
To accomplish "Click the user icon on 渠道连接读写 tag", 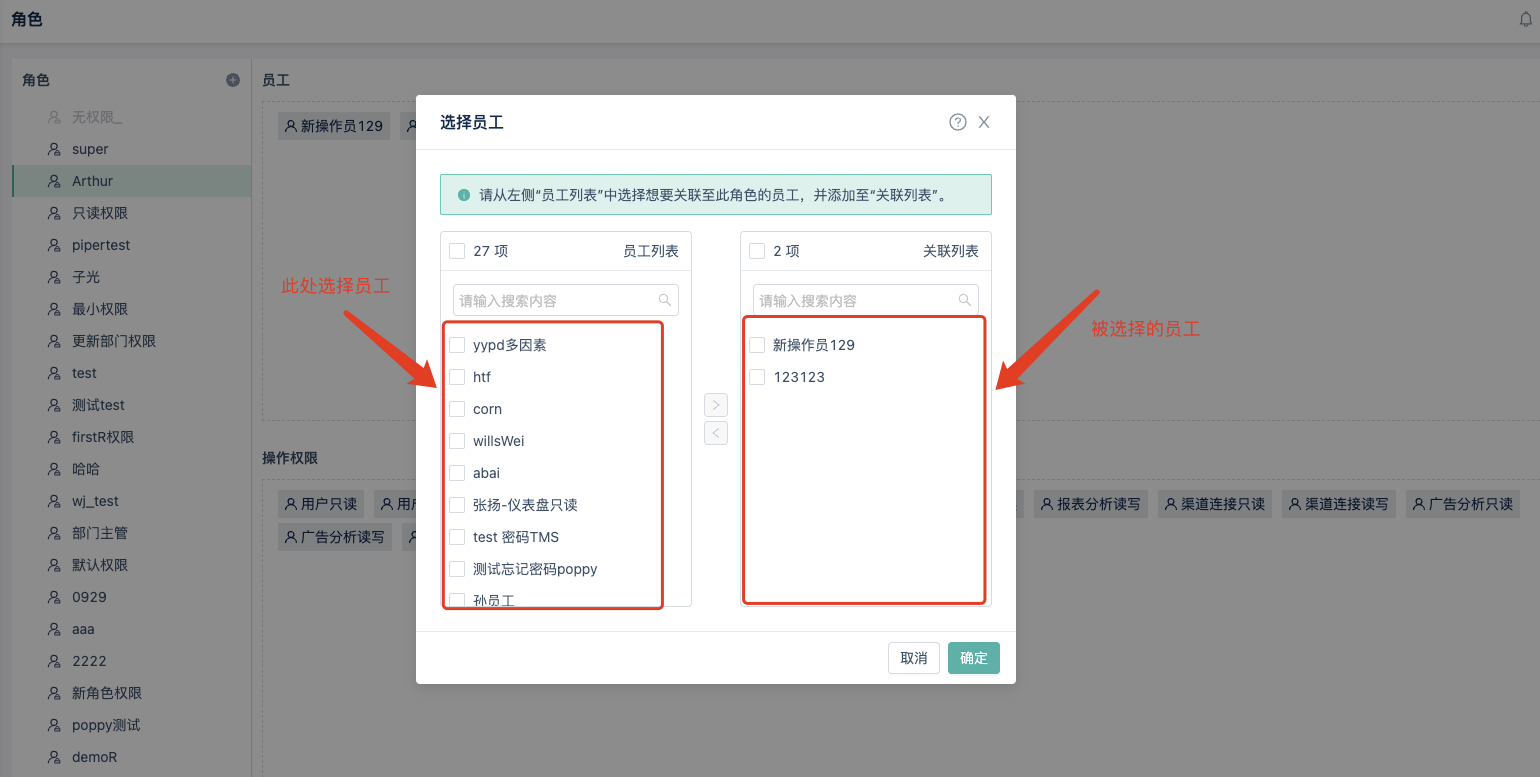I will (x=1295, y=504).
